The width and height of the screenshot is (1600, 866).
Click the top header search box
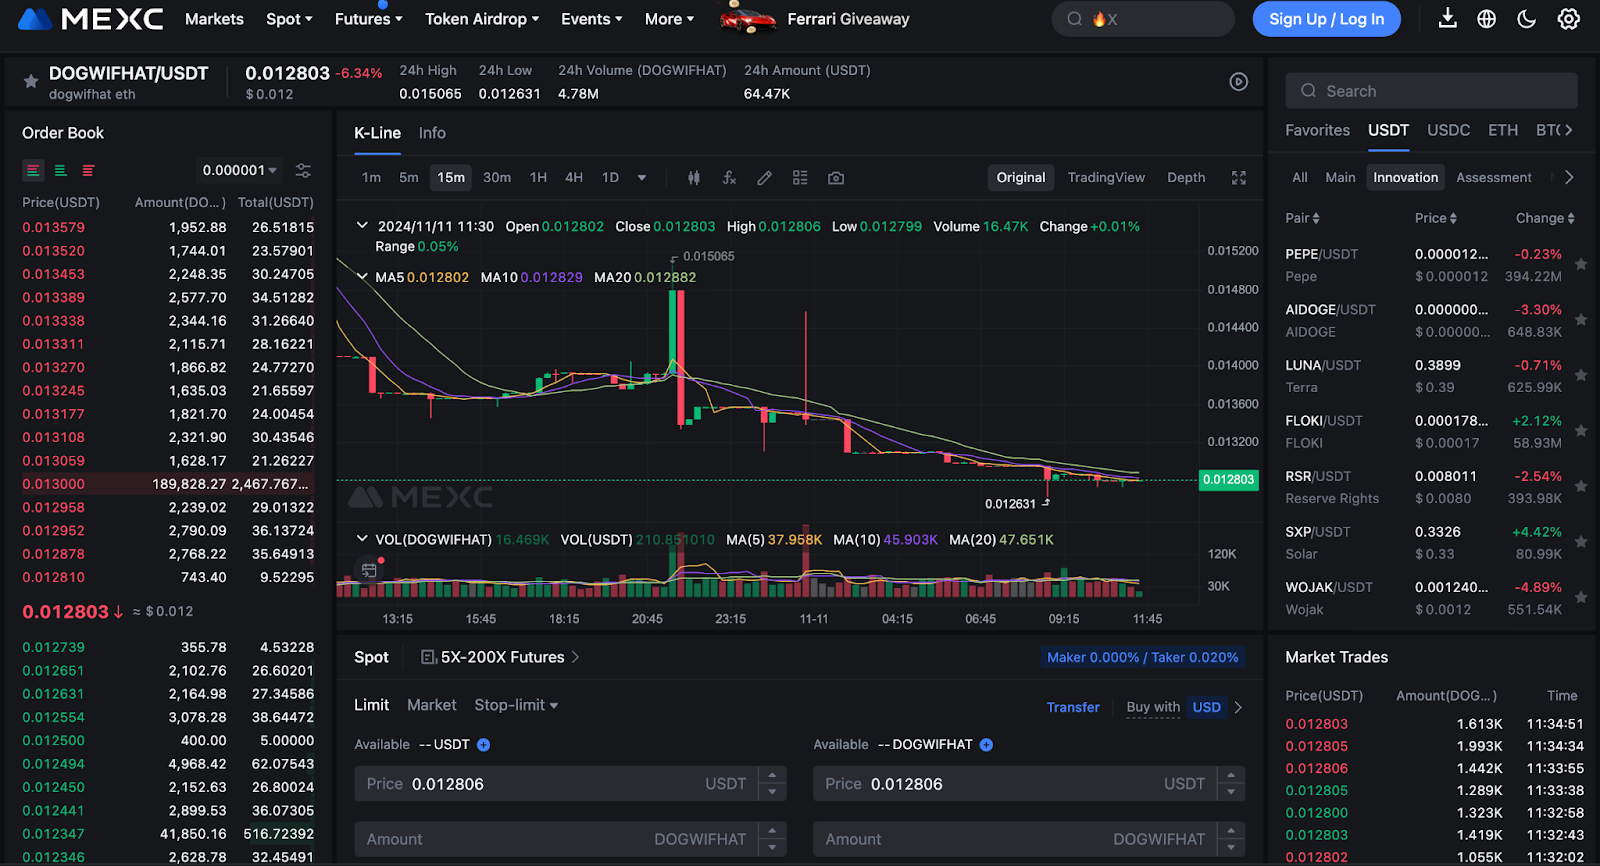pyautogui.click(x=1143, y=19)
